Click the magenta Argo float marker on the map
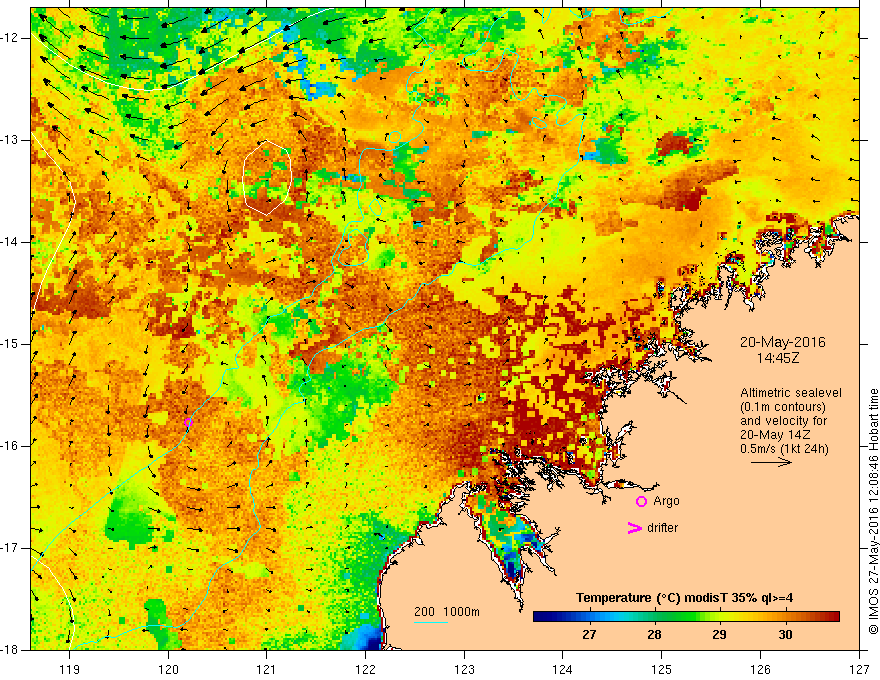The height and width of the screenshot is (680, 880). click(x=188, y=422)
